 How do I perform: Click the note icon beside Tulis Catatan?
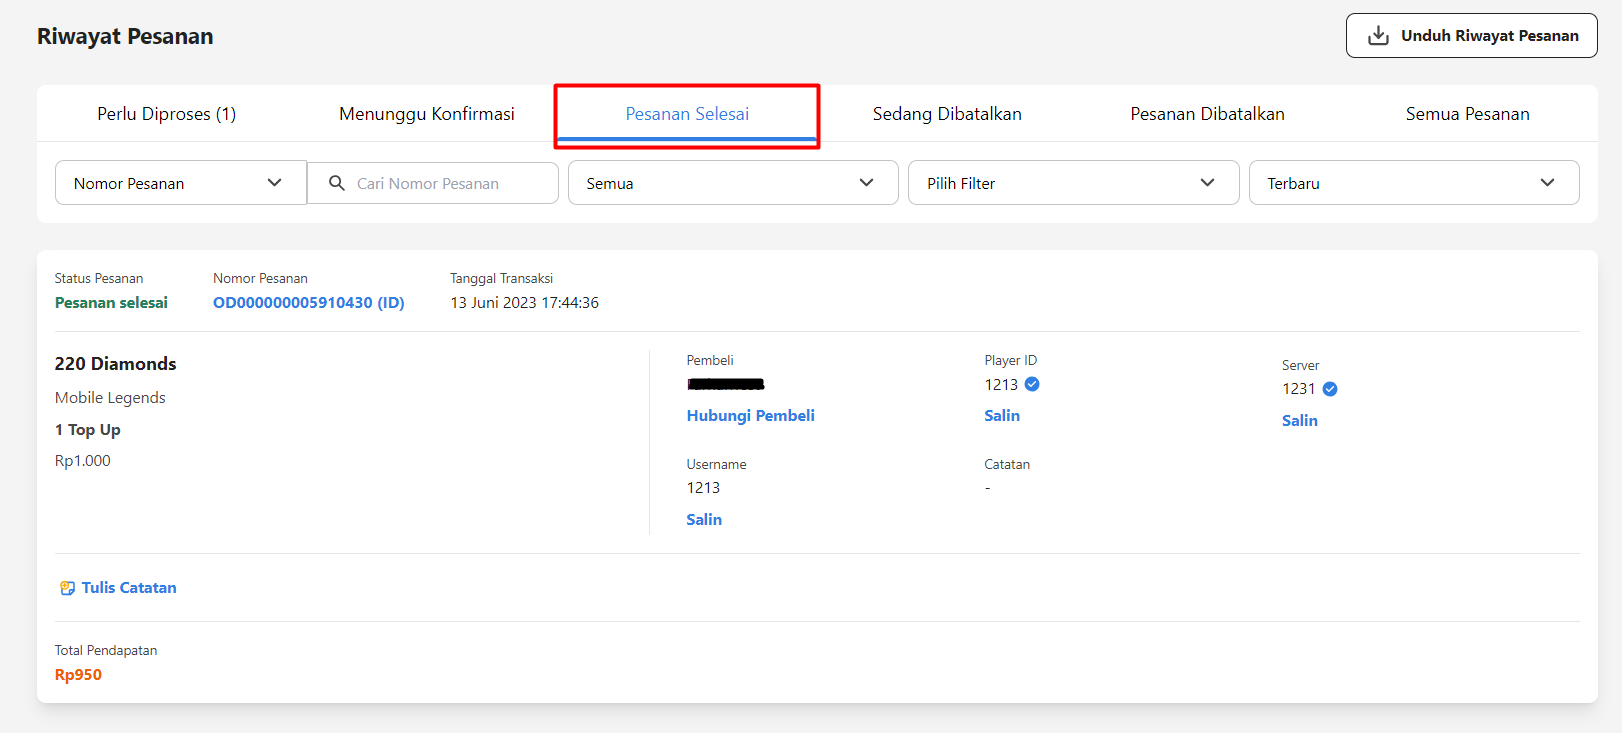pyautogui.click(x=67, y=588)
